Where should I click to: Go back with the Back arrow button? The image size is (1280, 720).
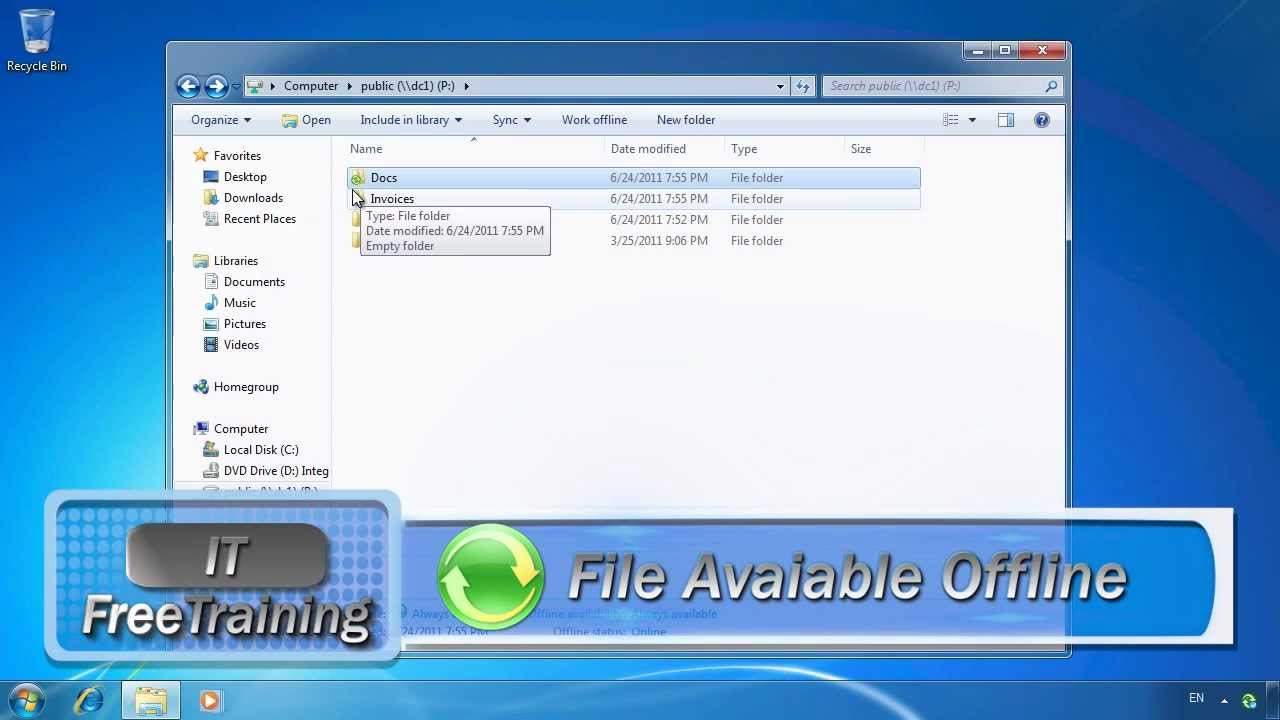[188, 86]
